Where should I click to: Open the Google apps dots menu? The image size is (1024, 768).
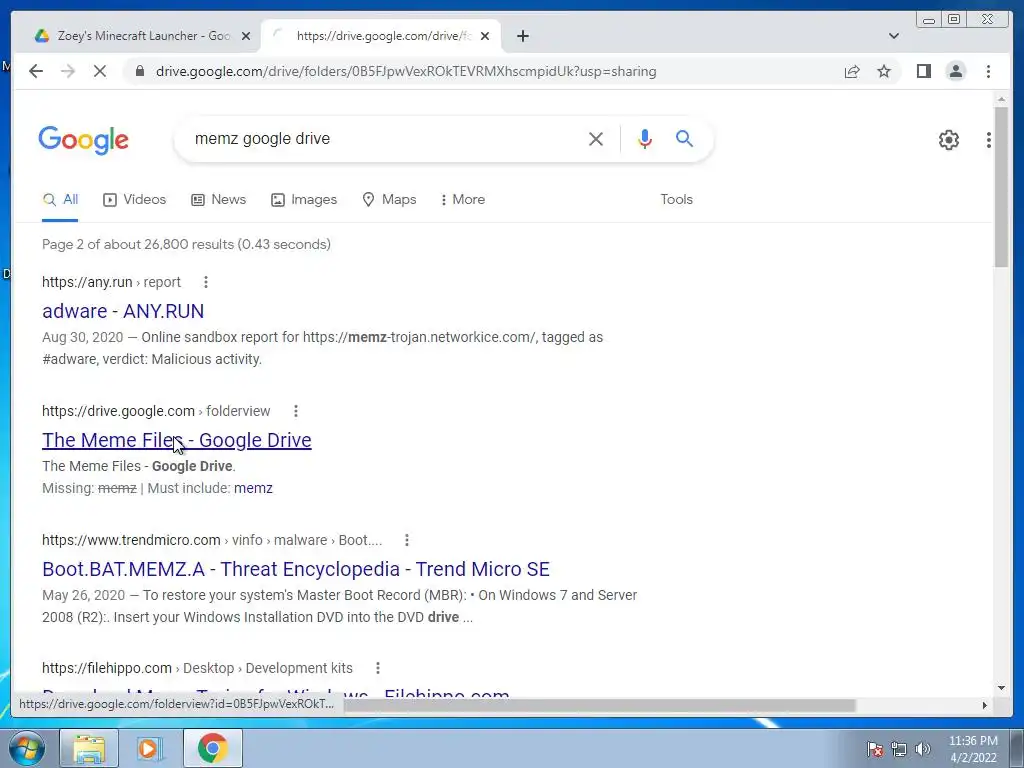click(x=989, y=140)
